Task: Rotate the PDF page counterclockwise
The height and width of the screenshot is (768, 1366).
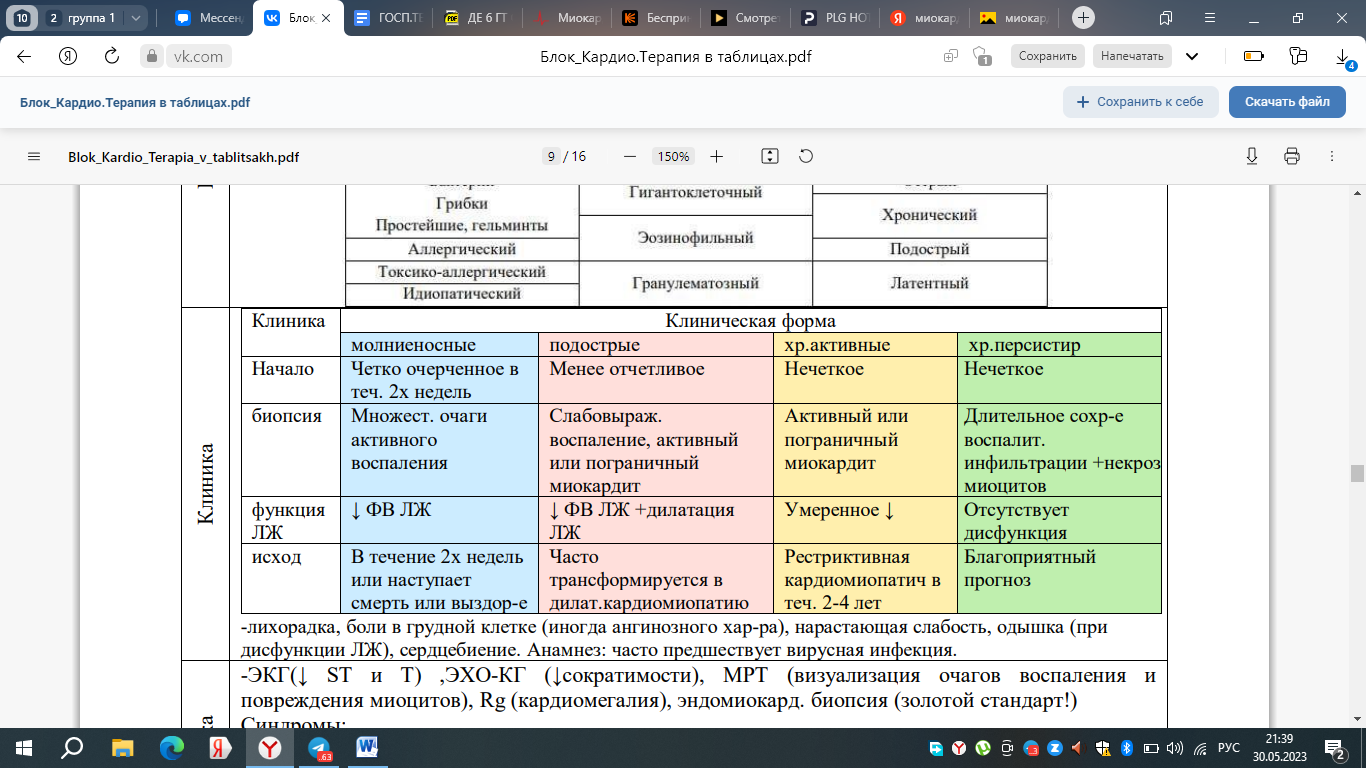Action: coord(806,157)
